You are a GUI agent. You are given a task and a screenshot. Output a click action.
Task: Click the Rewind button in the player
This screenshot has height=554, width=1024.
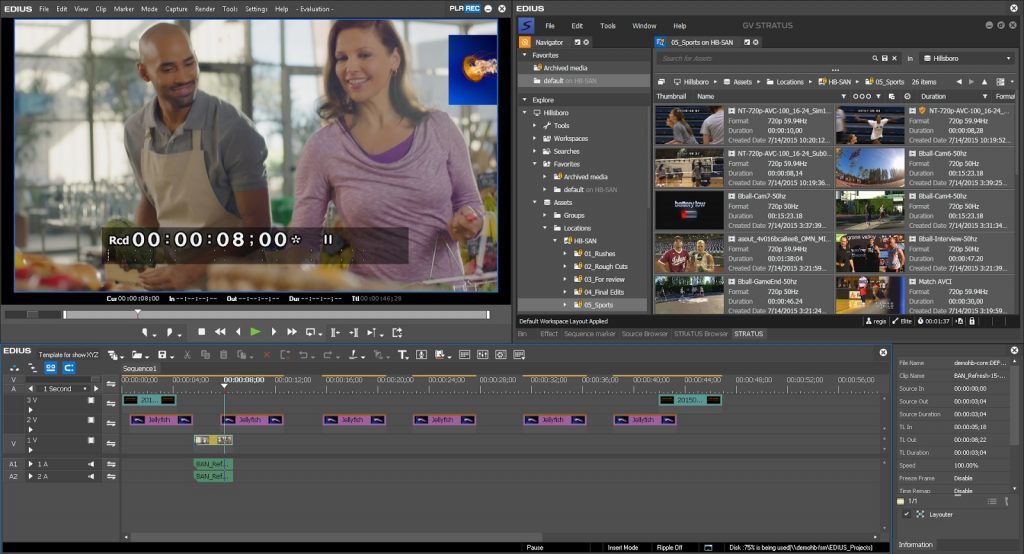pyautogui.click(x=220, y=332)
